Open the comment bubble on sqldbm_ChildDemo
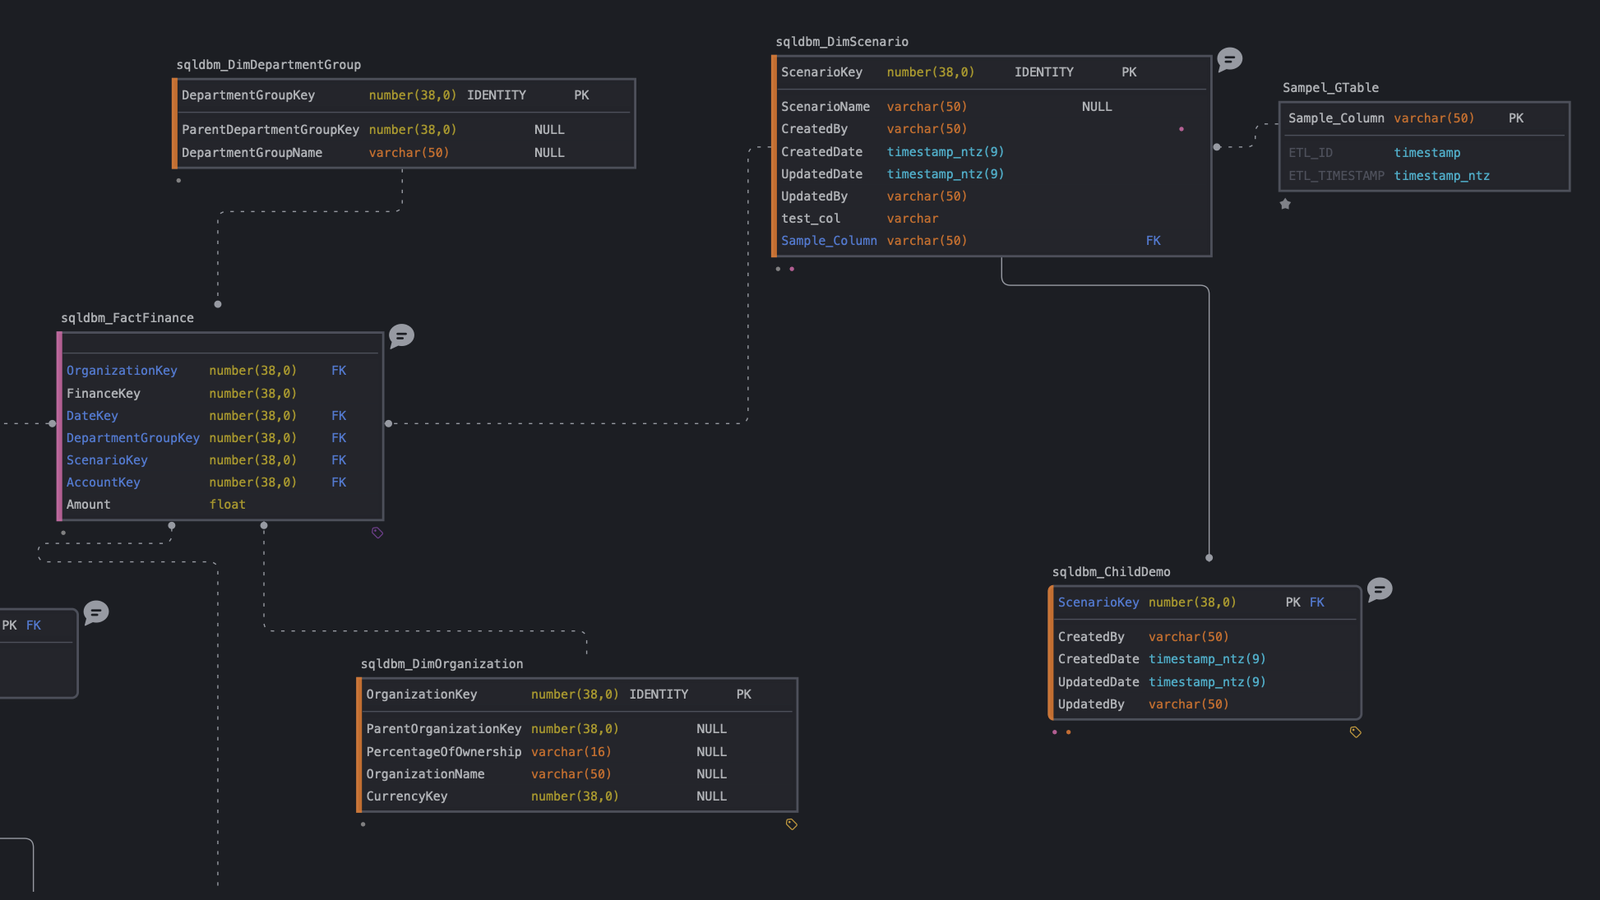Viewport: 1600px width, 900px height. 1379,590
